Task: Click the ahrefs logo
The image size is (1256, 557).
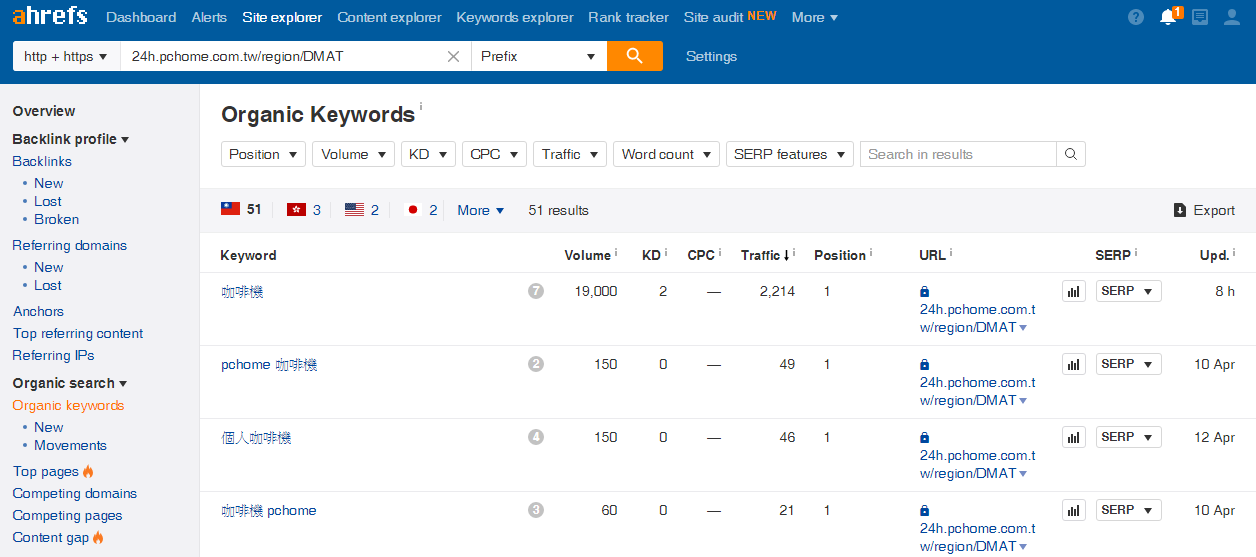Action: click(50, 16)
